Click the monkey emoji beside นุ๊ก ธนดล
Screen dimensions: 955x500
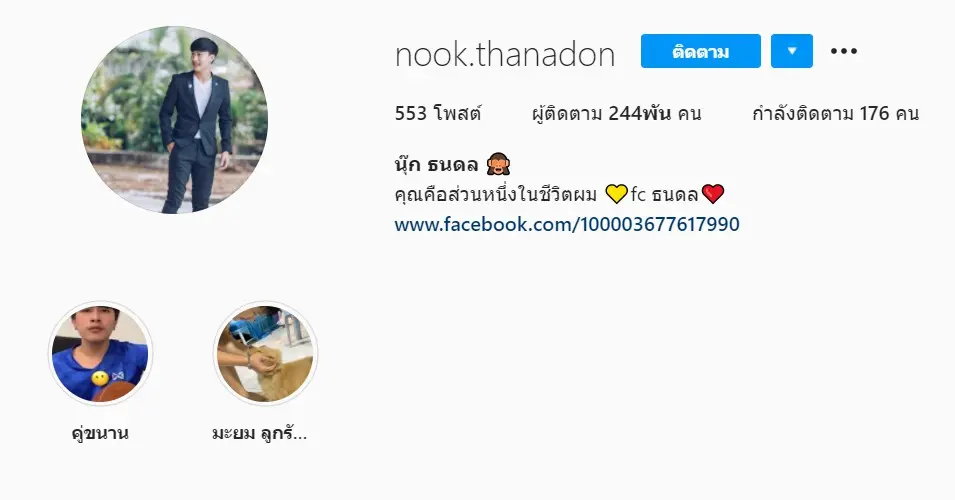pos(498,164)
